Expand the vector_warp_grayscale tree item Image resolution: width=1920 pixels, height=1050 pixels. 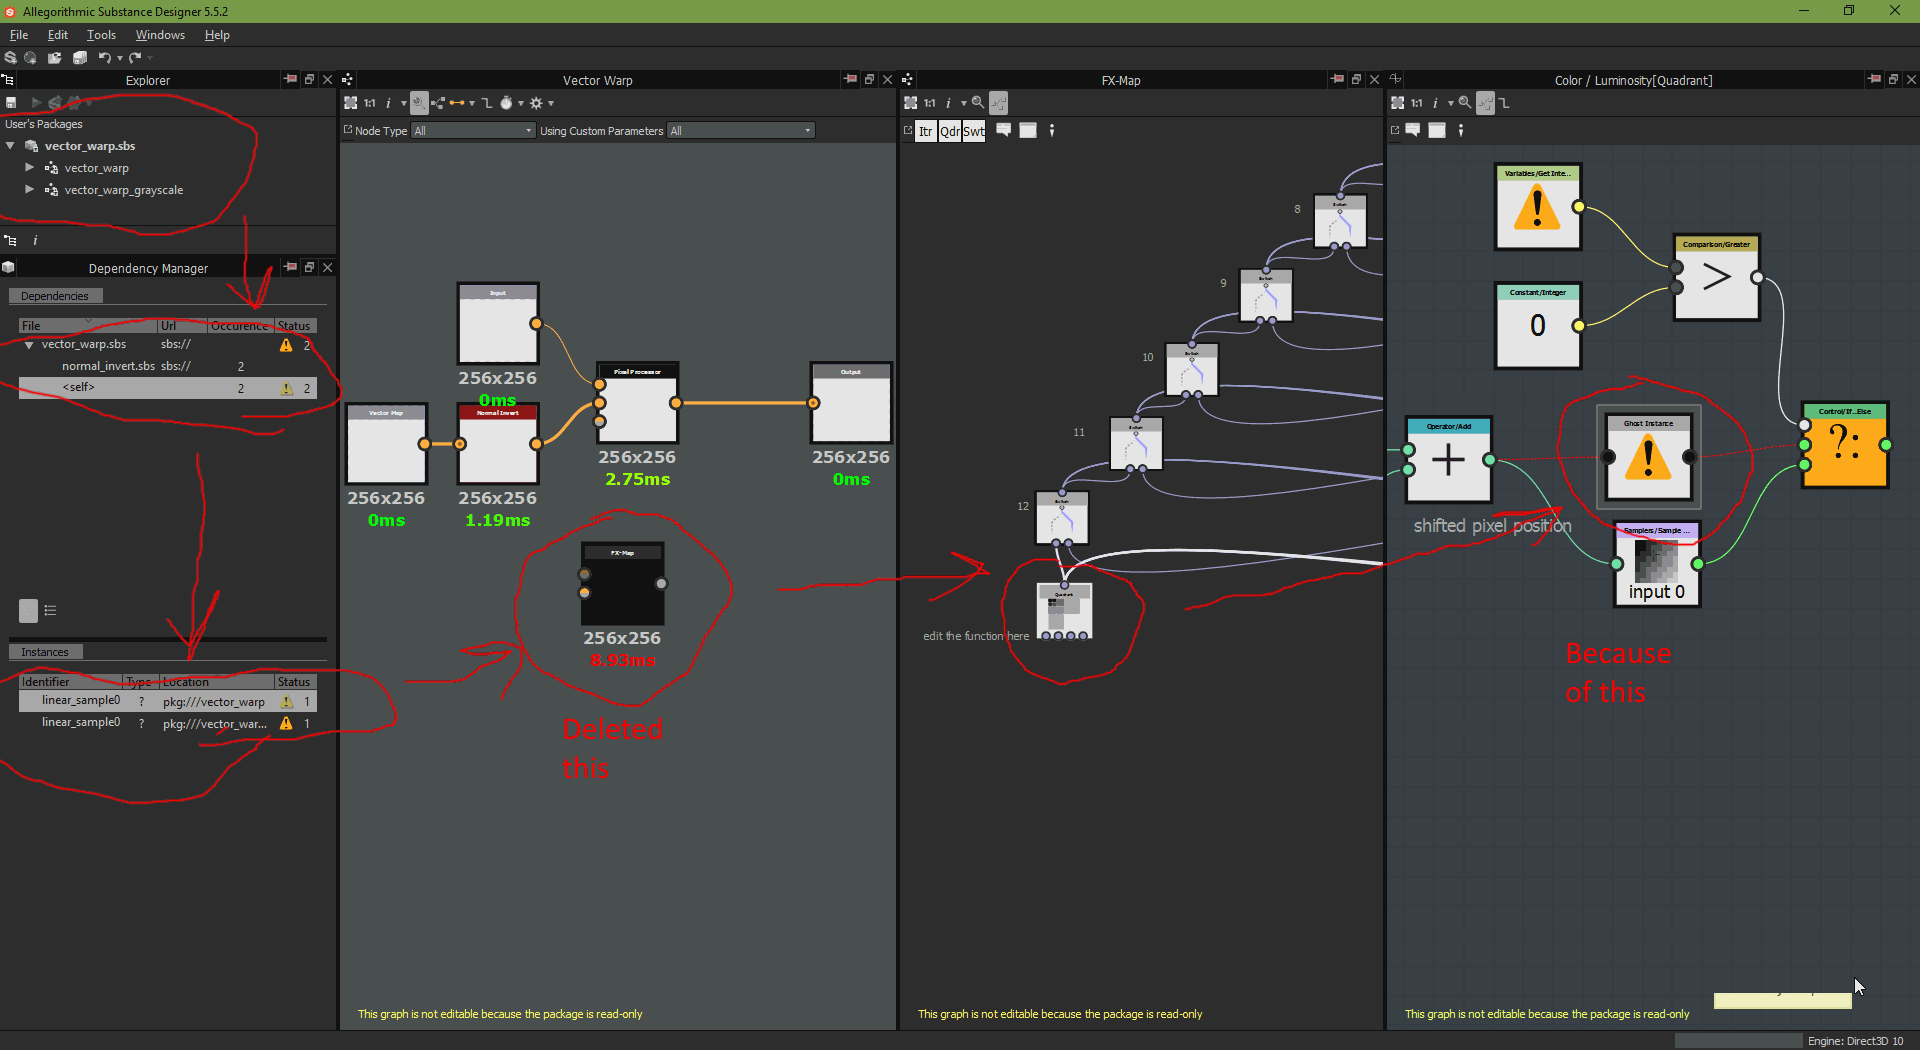point(30,190)
